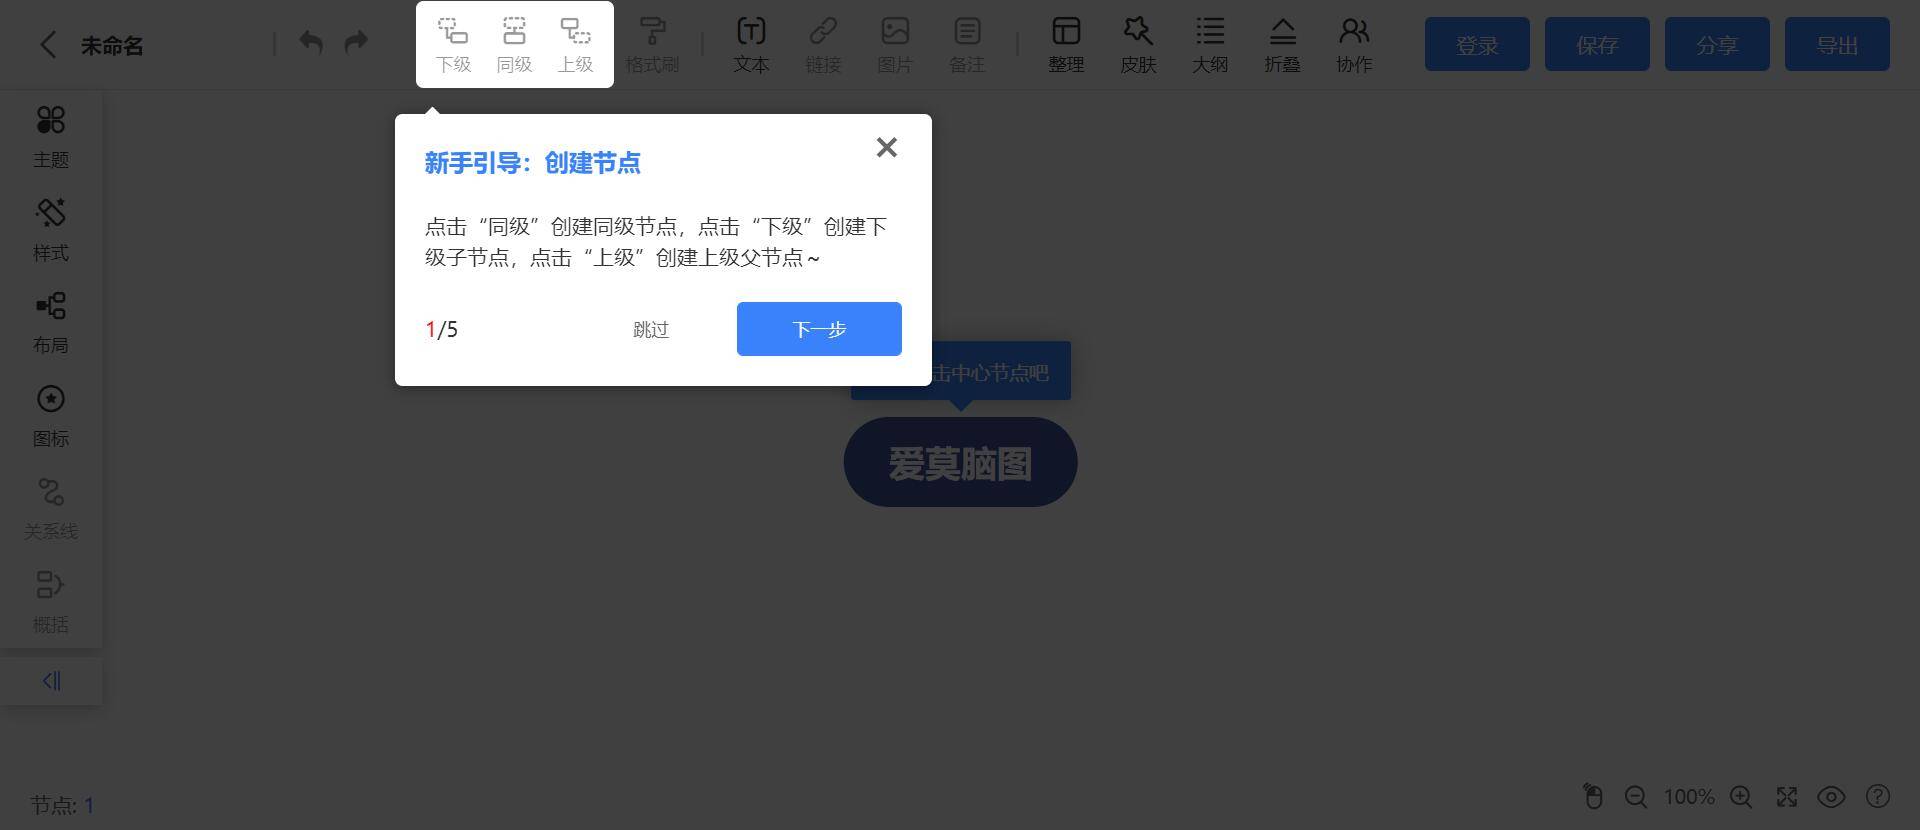Add a 备注 note

pos(967,45)
